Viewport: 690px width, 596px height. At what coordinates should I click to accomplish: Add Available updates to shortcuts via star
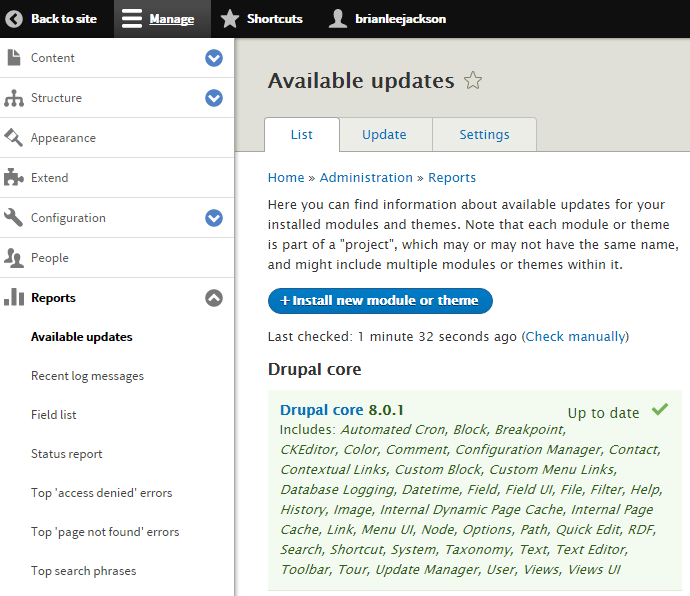[473, 81]
